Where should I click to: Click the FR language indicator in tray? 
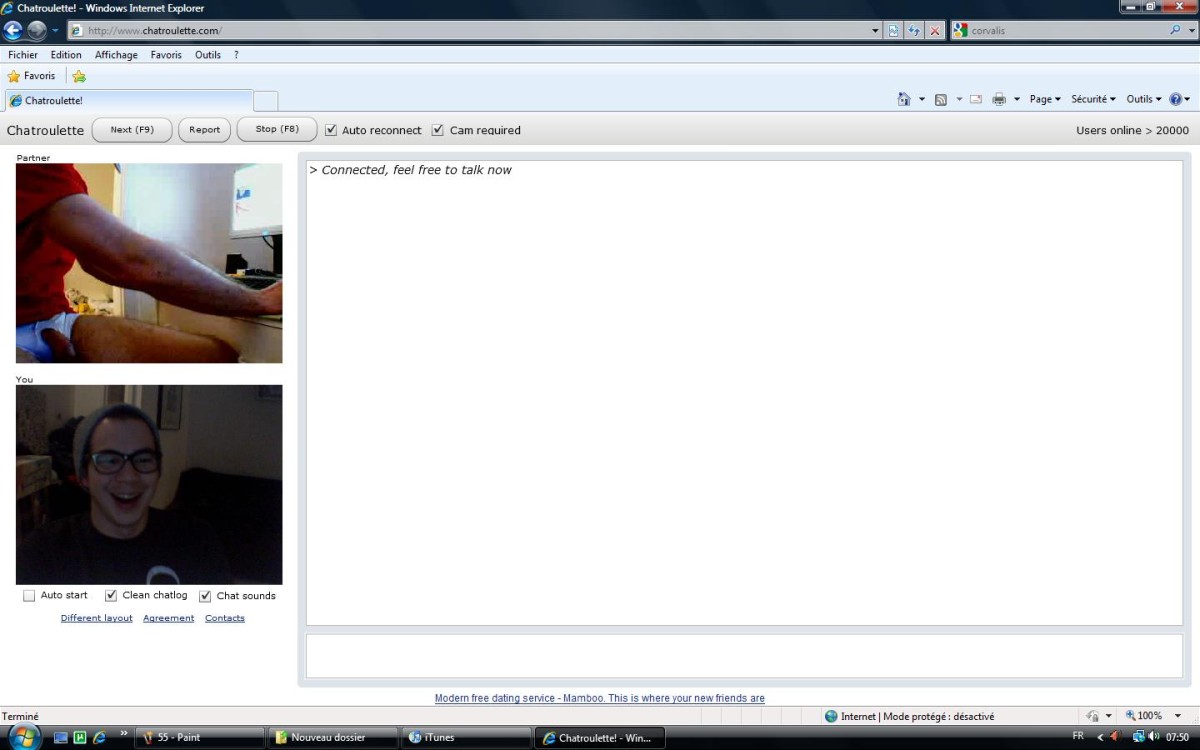(1078, 736)
